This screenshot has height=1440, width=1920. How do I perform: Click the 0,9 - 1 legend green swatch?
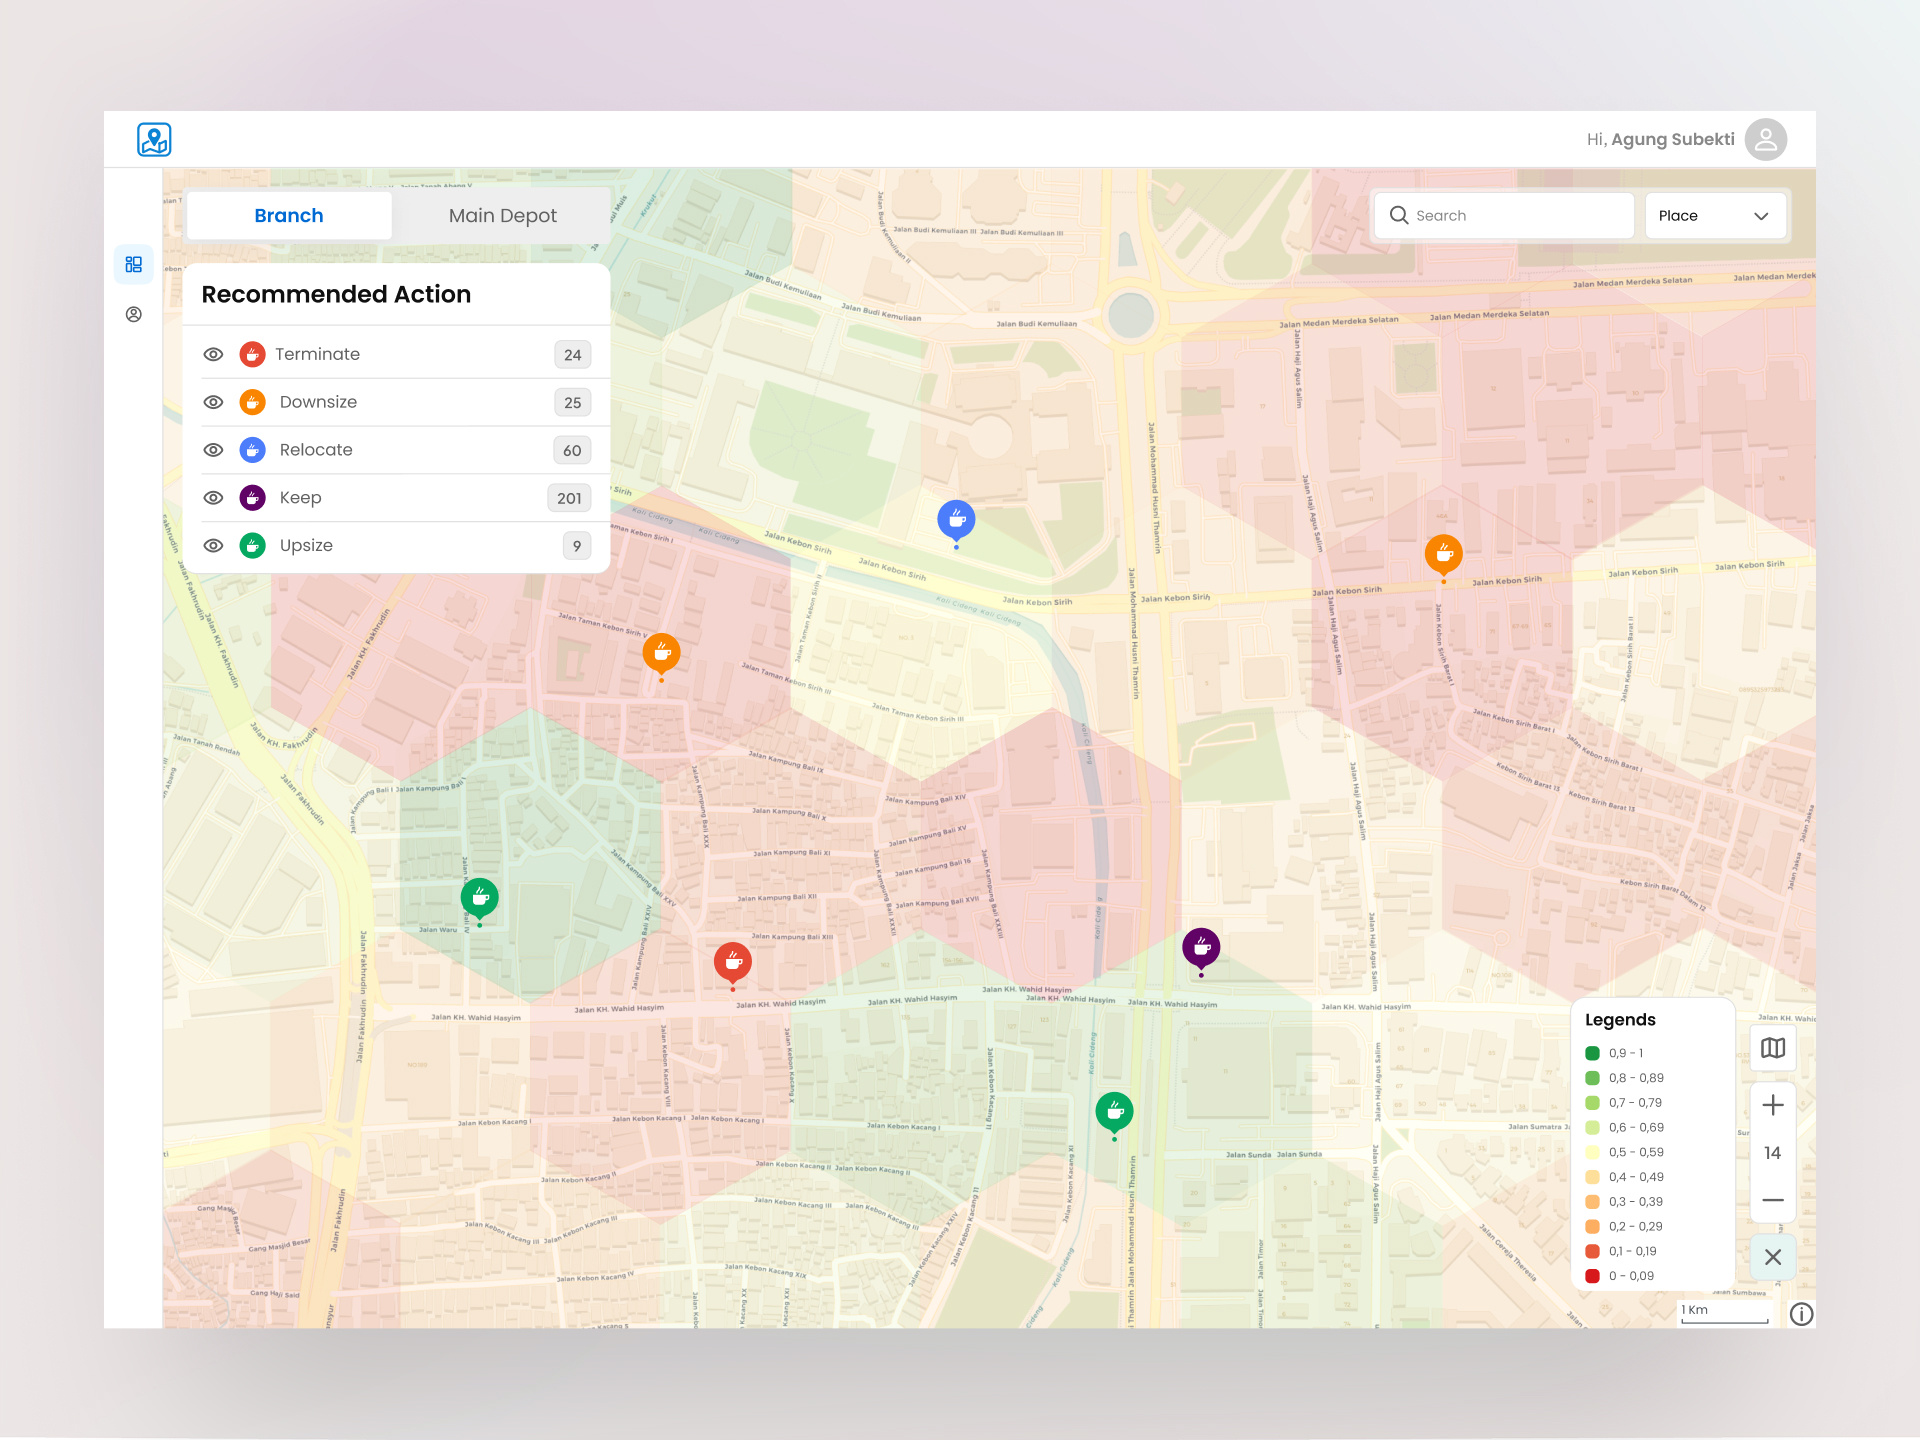pyautogui.click(x=1592, y=1053)
